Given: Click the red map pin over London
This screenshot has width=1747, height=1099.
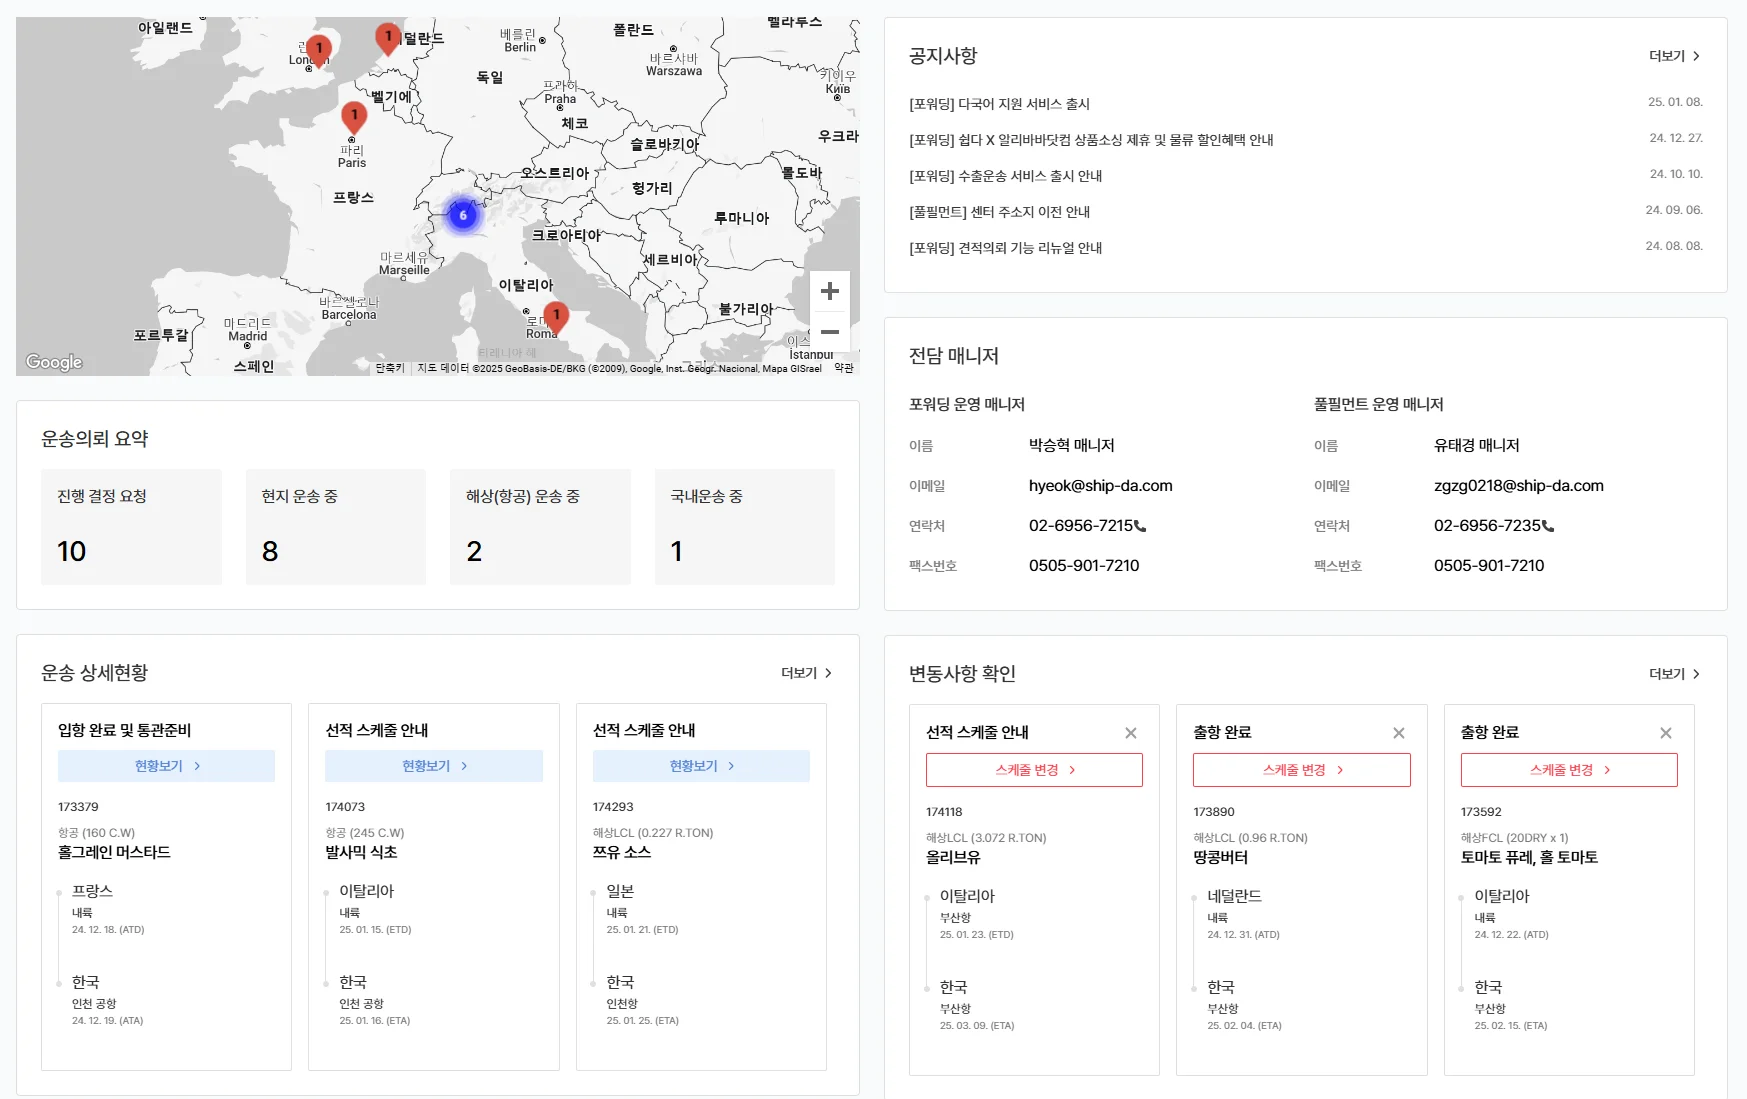Looking at the screenshot, I should click(x=318, y=49).
